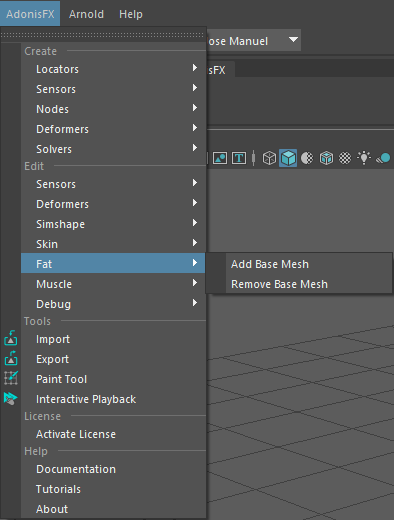Tear off menu via dotted handle

[103, 35]
